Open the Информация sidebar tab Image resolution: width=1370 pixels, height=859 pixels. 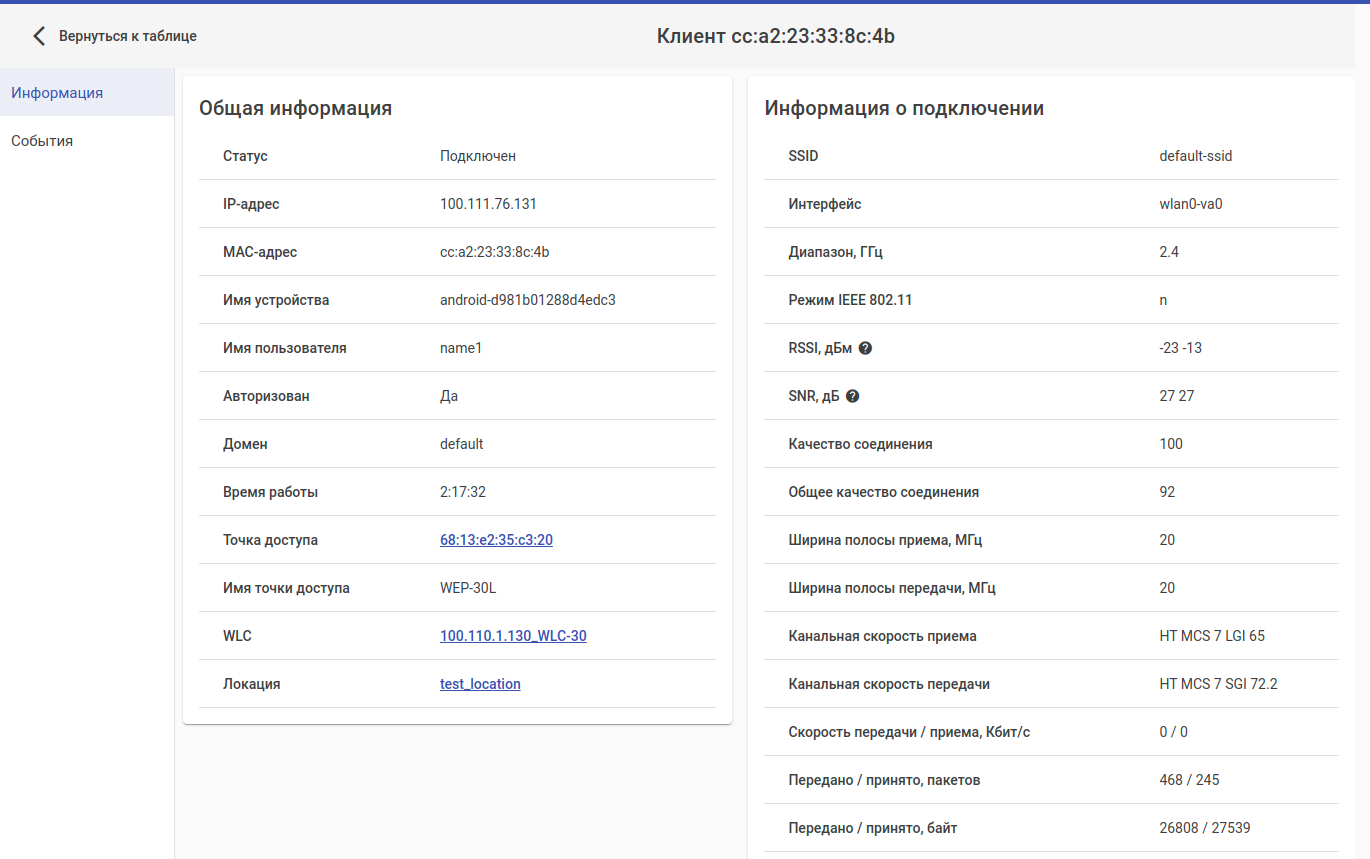click(x=57, y=93)
